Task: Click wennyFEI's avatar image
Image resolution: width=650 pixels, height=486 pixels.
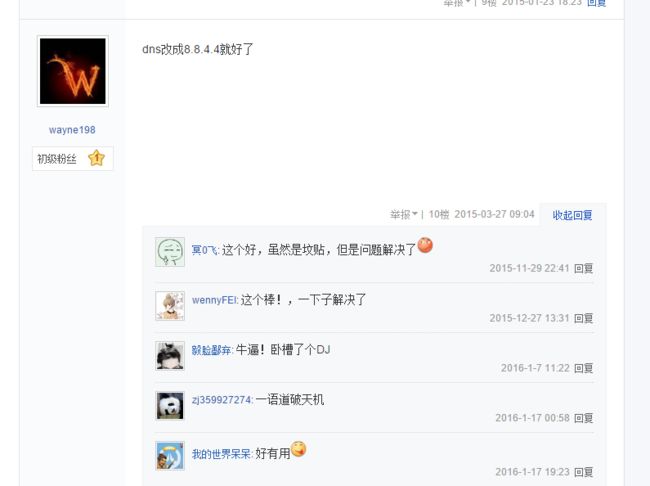Action: [170, 306]
